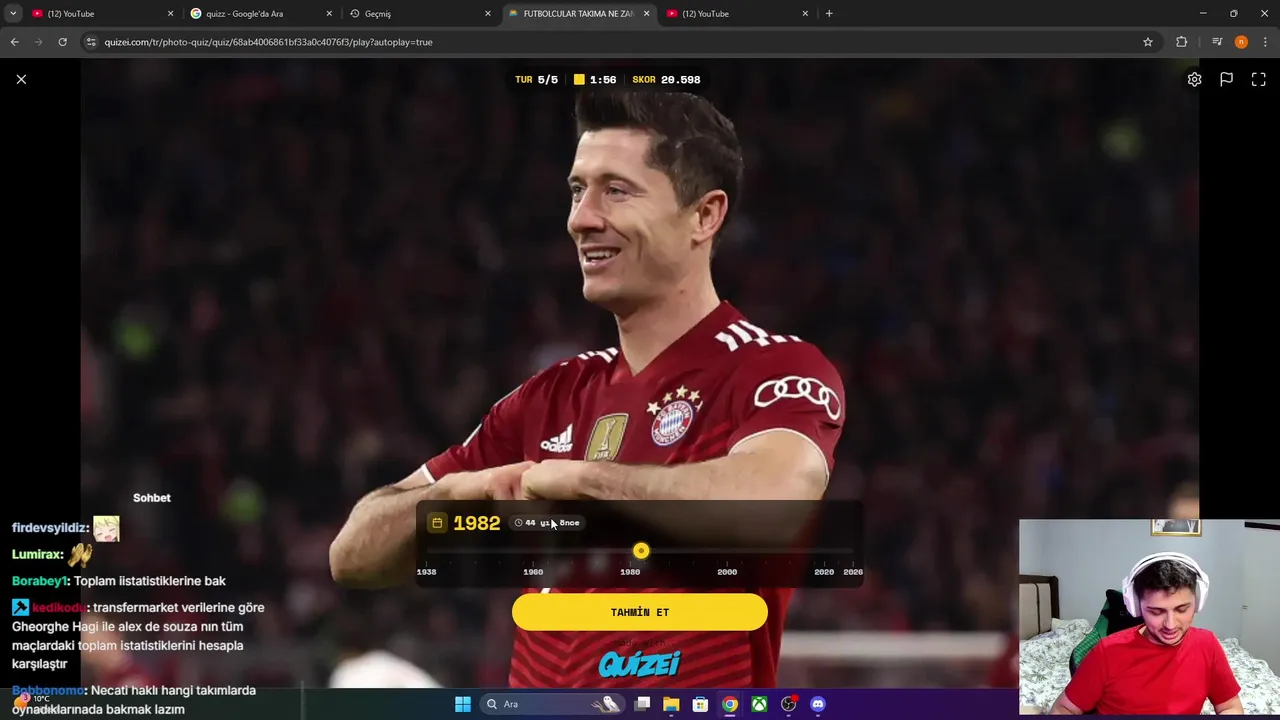Viewport: 1280px width, 720px height.
Task: Click the 1982 year value field
Action: point(476,523)
